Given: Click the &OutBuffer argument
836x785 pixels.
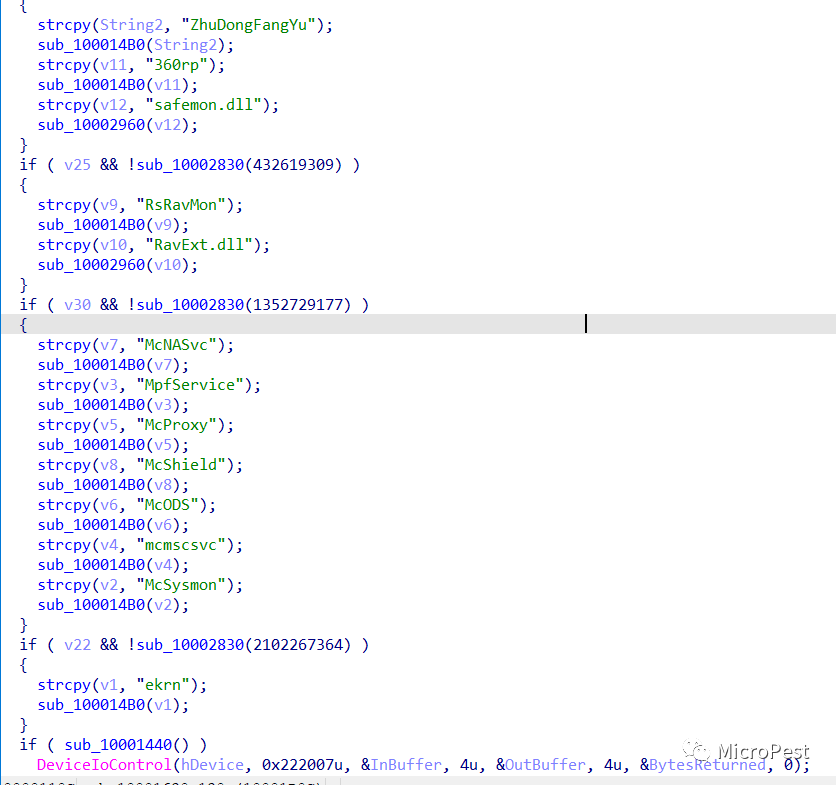Looking at the screenshot, I should [541, 765].
